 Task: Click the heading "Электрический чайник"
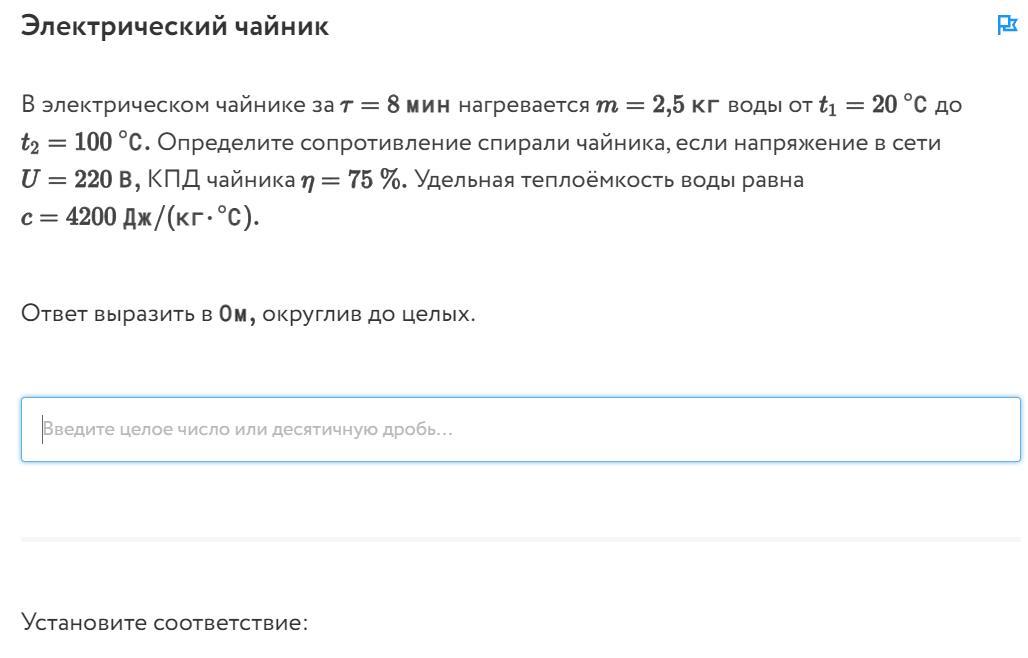[x=175, y=26]
